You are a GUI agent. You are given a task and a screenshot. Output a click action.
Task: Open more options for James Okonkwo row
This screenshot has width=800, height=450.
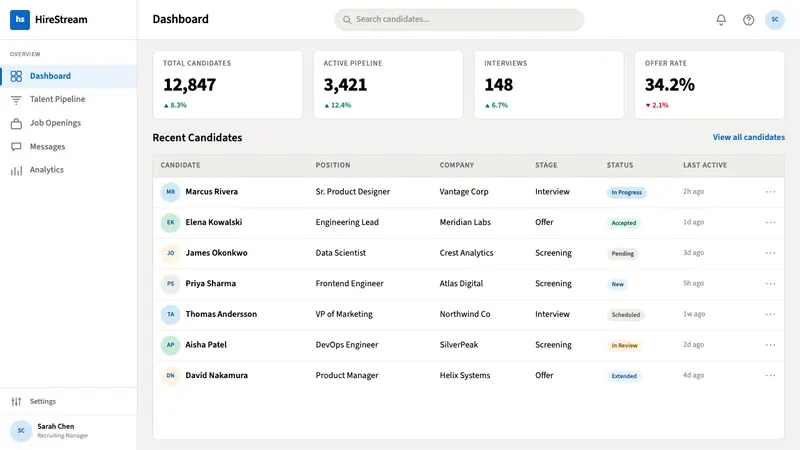(x=770, y=253)
